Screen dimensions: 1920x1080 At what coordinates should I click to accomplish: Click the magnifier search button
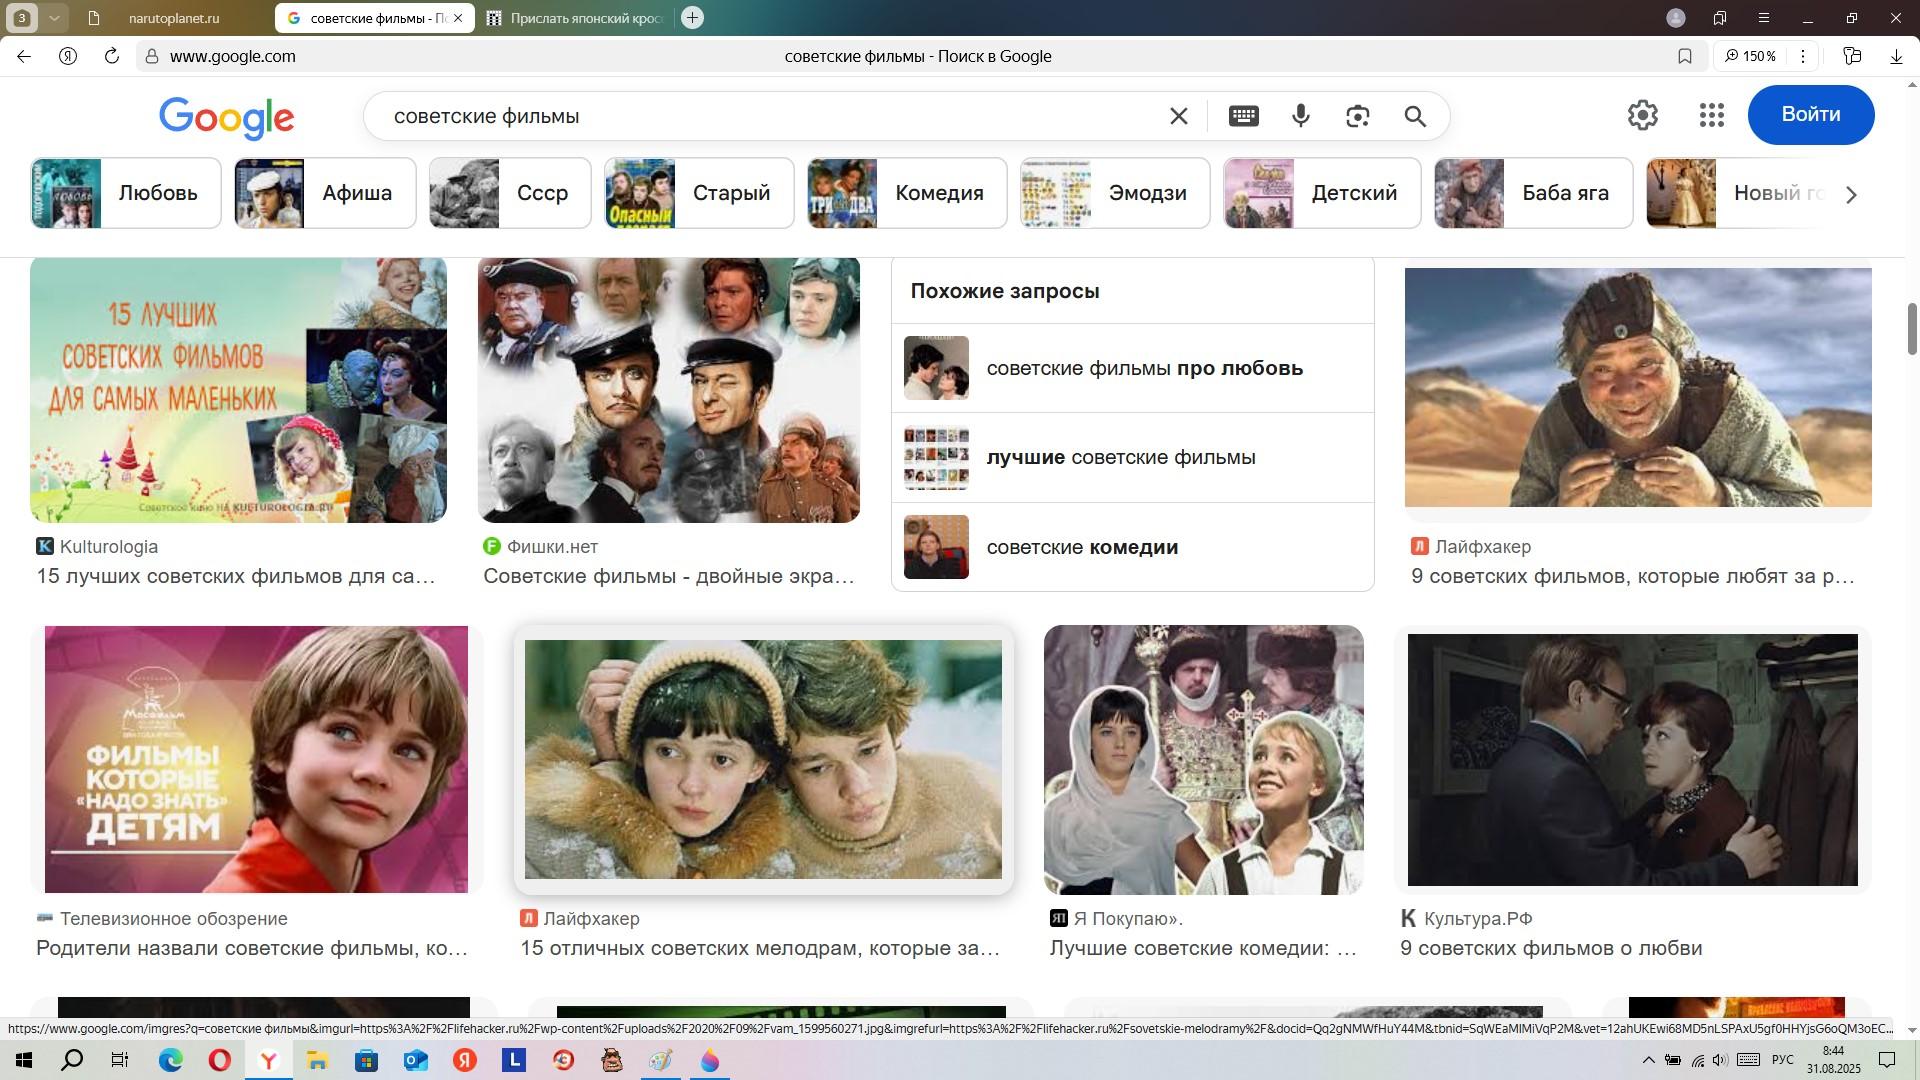pyautogui.click(x=1414, y=116)
